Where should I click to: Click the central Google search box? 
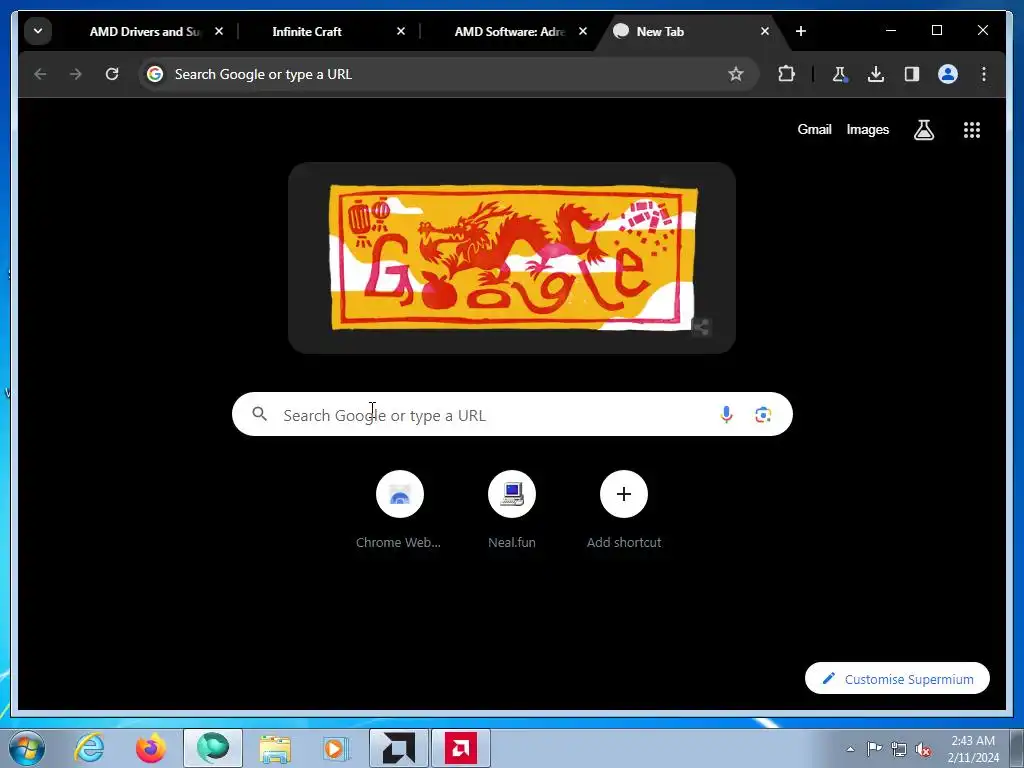512,415
